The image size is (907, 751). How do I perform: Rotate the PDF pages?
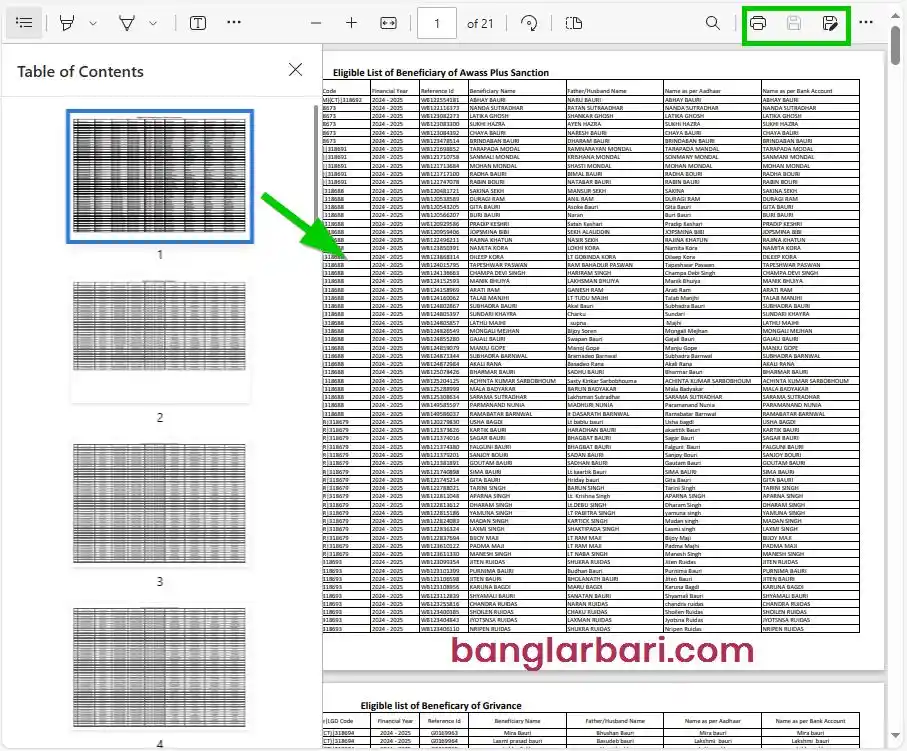(x=529, y=22)
